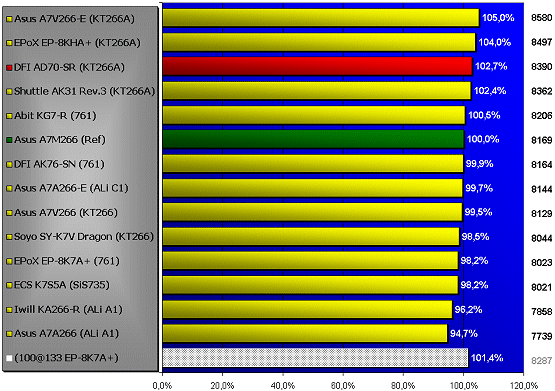The width and height of the screenshot is (555, 391).
Task: Click the 96,2% data label
Action: (468, 310)
